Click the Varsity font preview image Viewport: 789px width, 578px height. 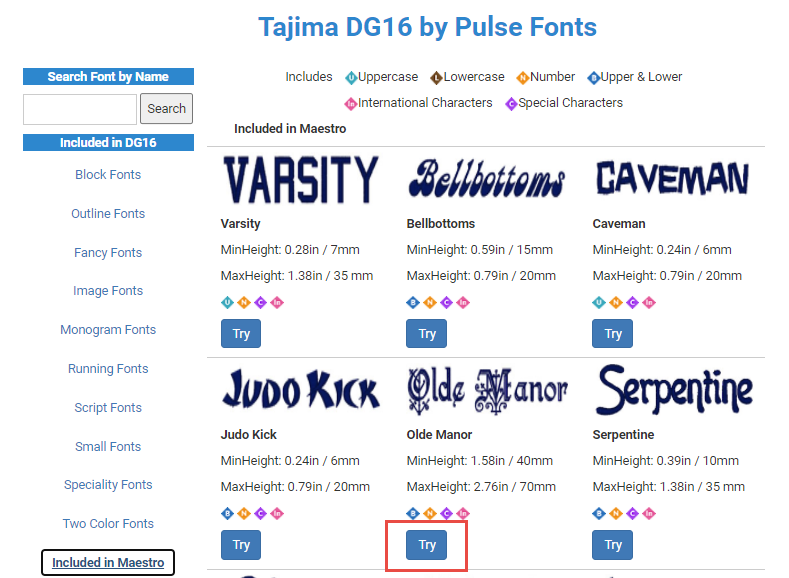click(301, 180)
